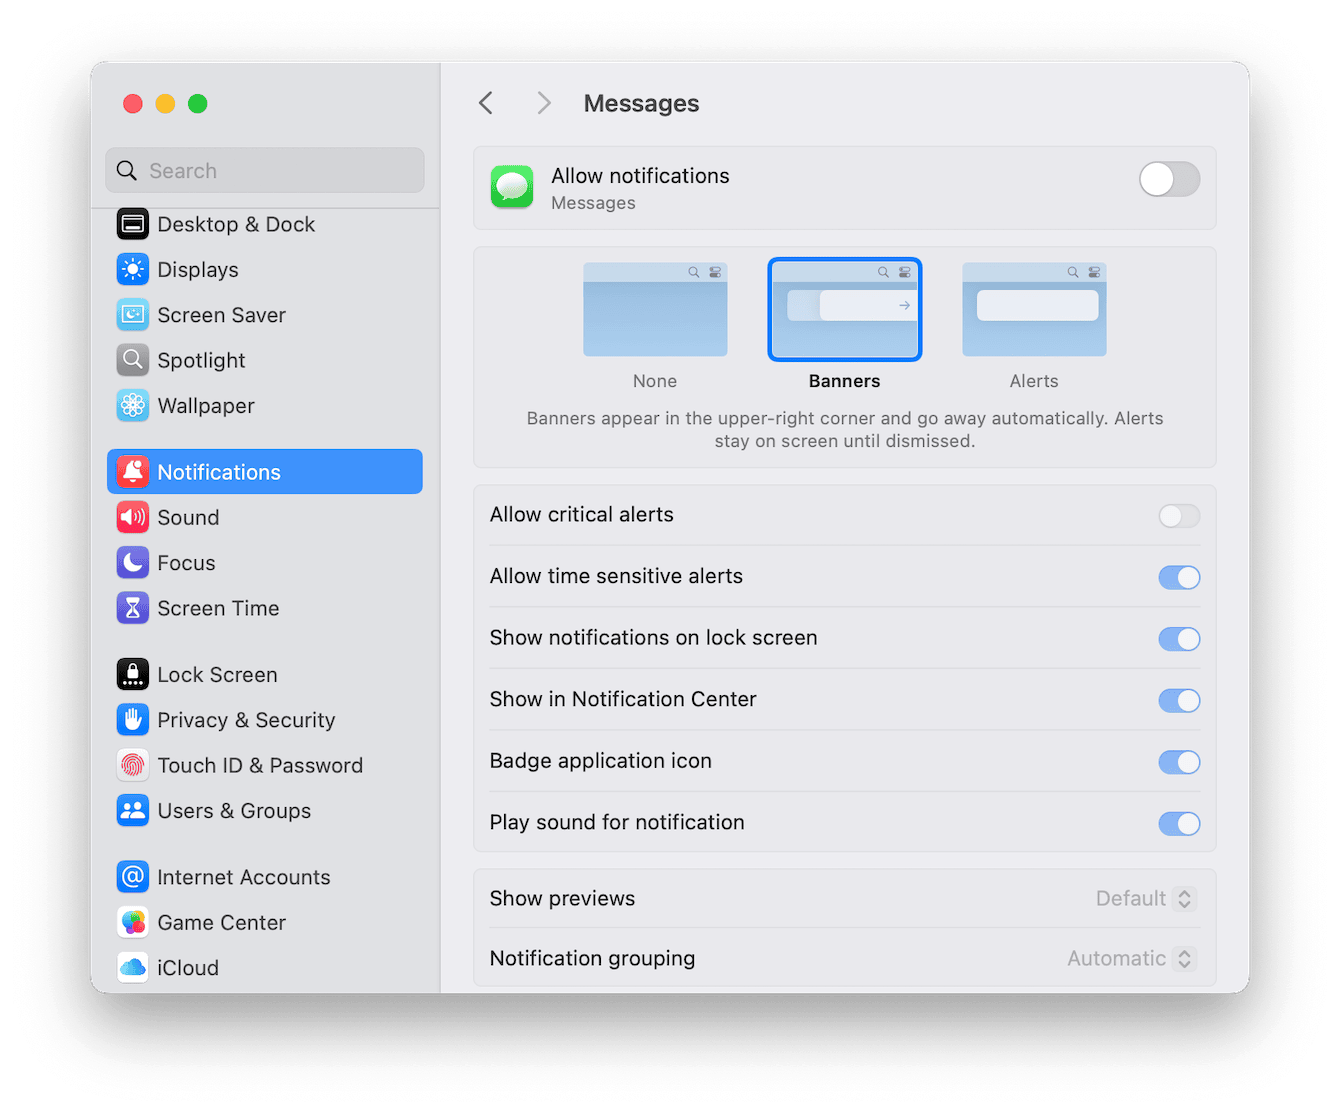Open Game Center label in sidebar
1340x1113 pixels.
tap(221, 923)
